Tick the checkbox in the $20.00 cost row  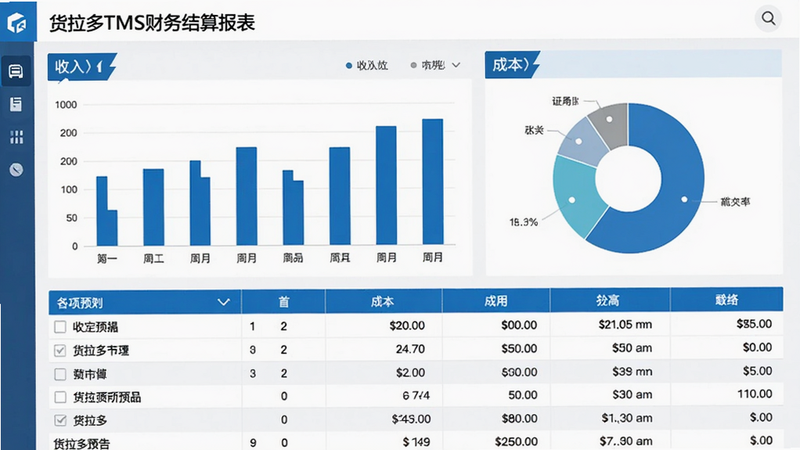tap(60, 327)
